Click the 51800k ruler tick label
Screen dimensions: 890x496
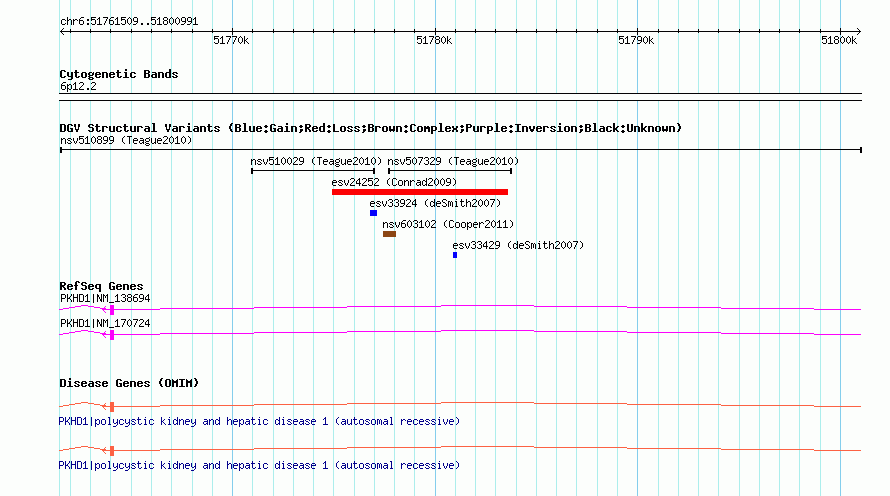pos(839,40)
